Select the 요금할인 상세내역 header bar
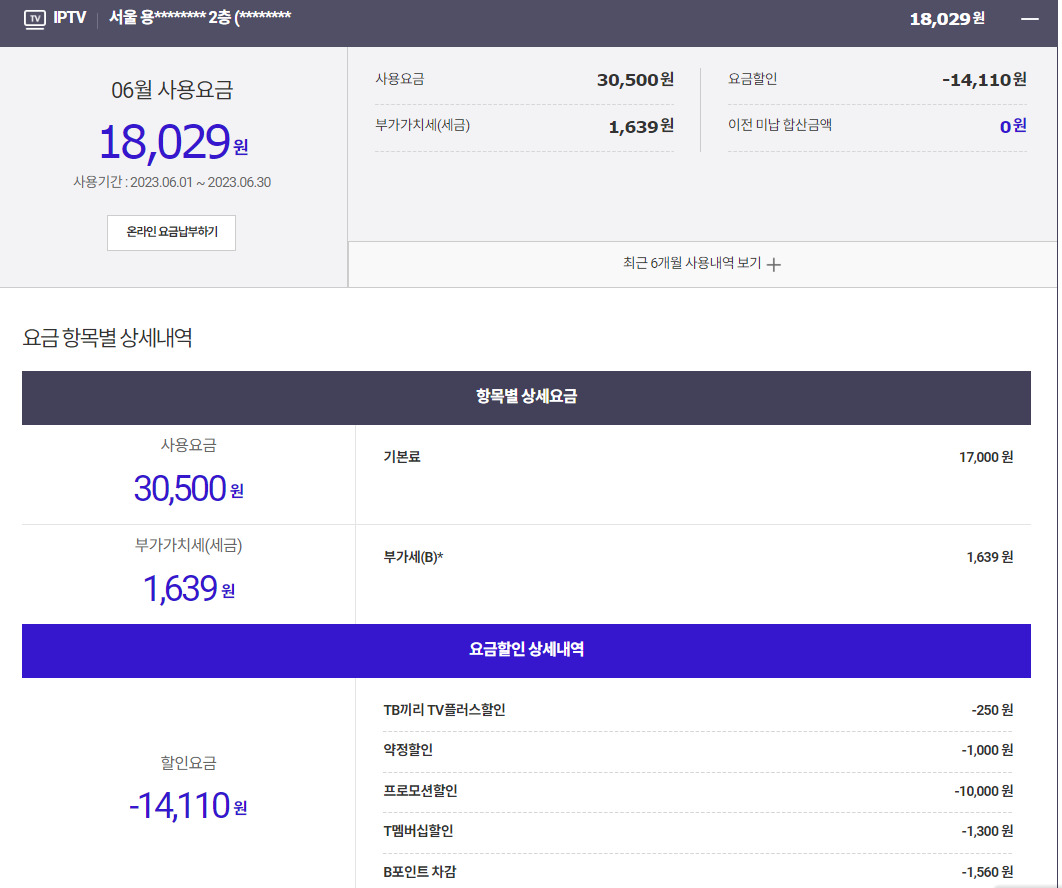Viewport: 1062px width, 888px height. (526, 650)
